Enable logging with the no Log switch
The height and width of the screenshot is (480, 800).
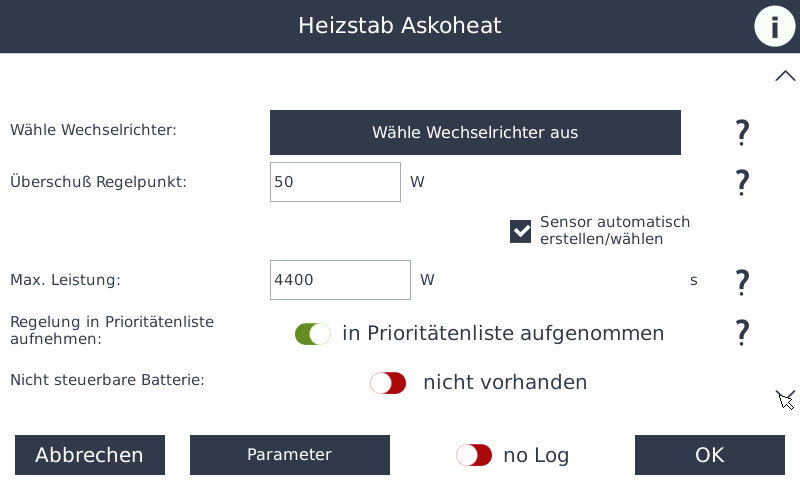coord(474,456)
